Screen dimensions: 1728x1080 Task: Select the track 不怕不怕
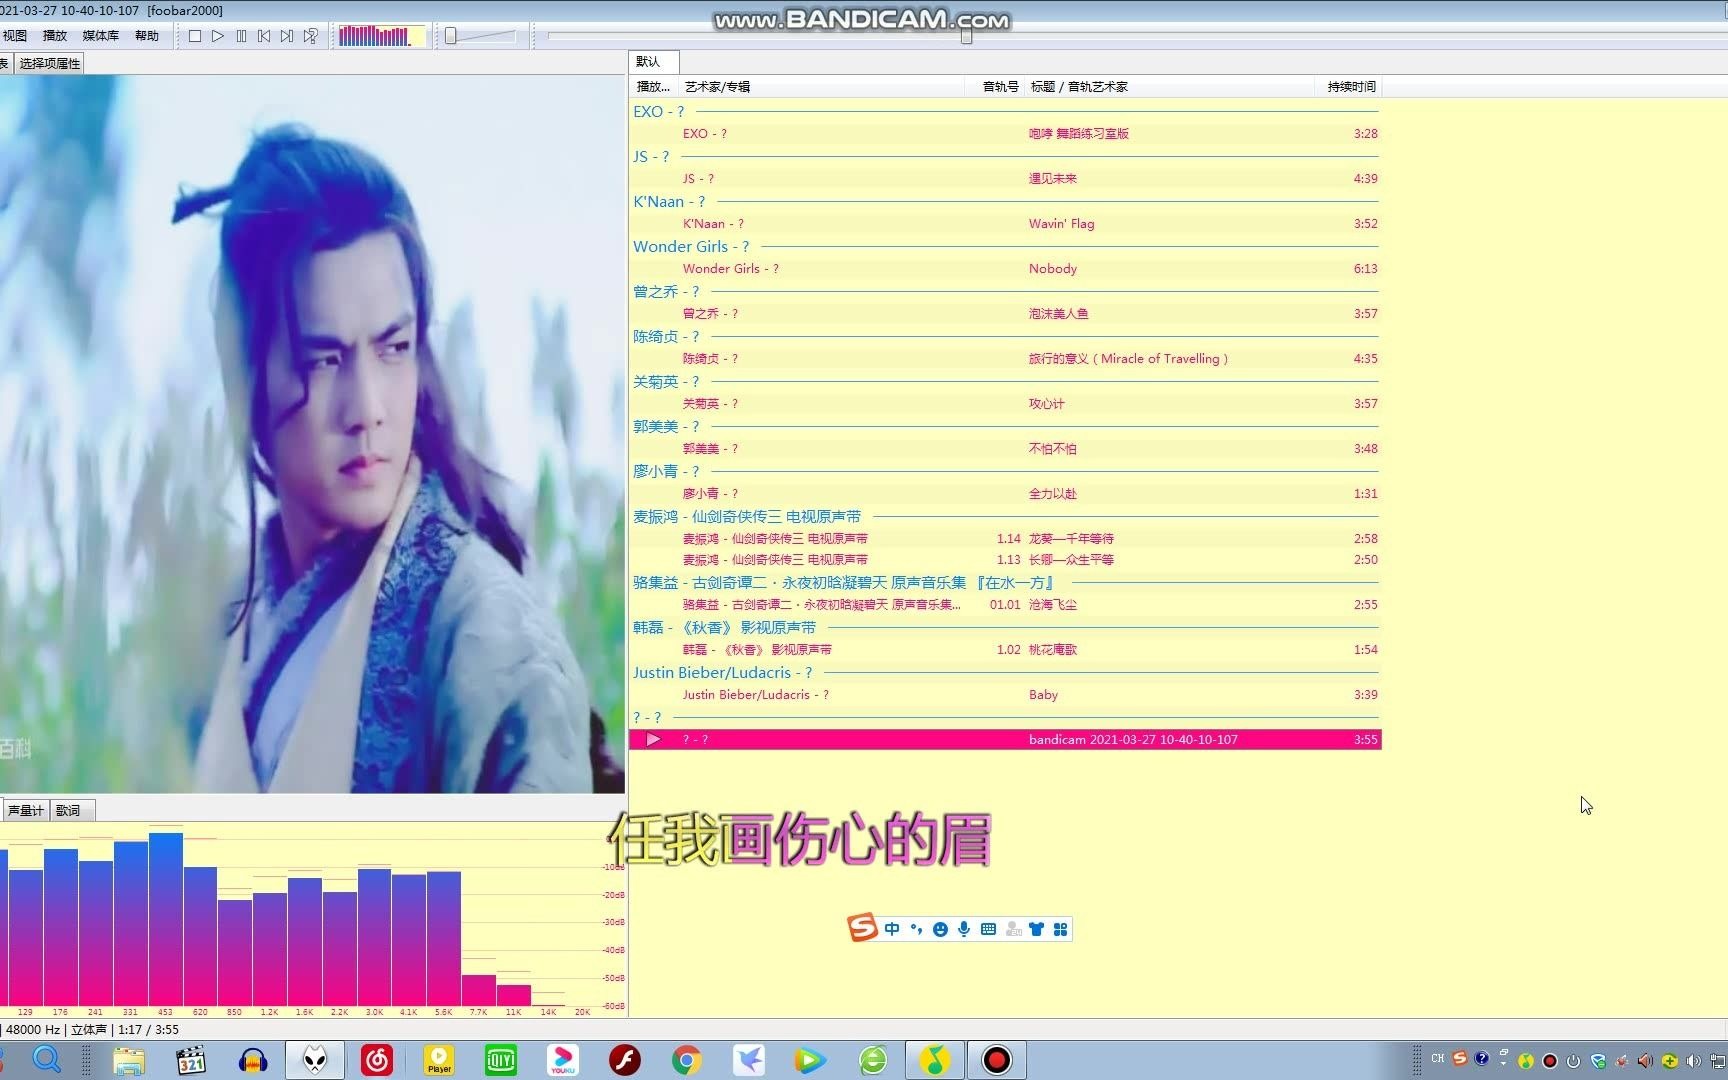pyautogui.click(x=1005, y=449)
